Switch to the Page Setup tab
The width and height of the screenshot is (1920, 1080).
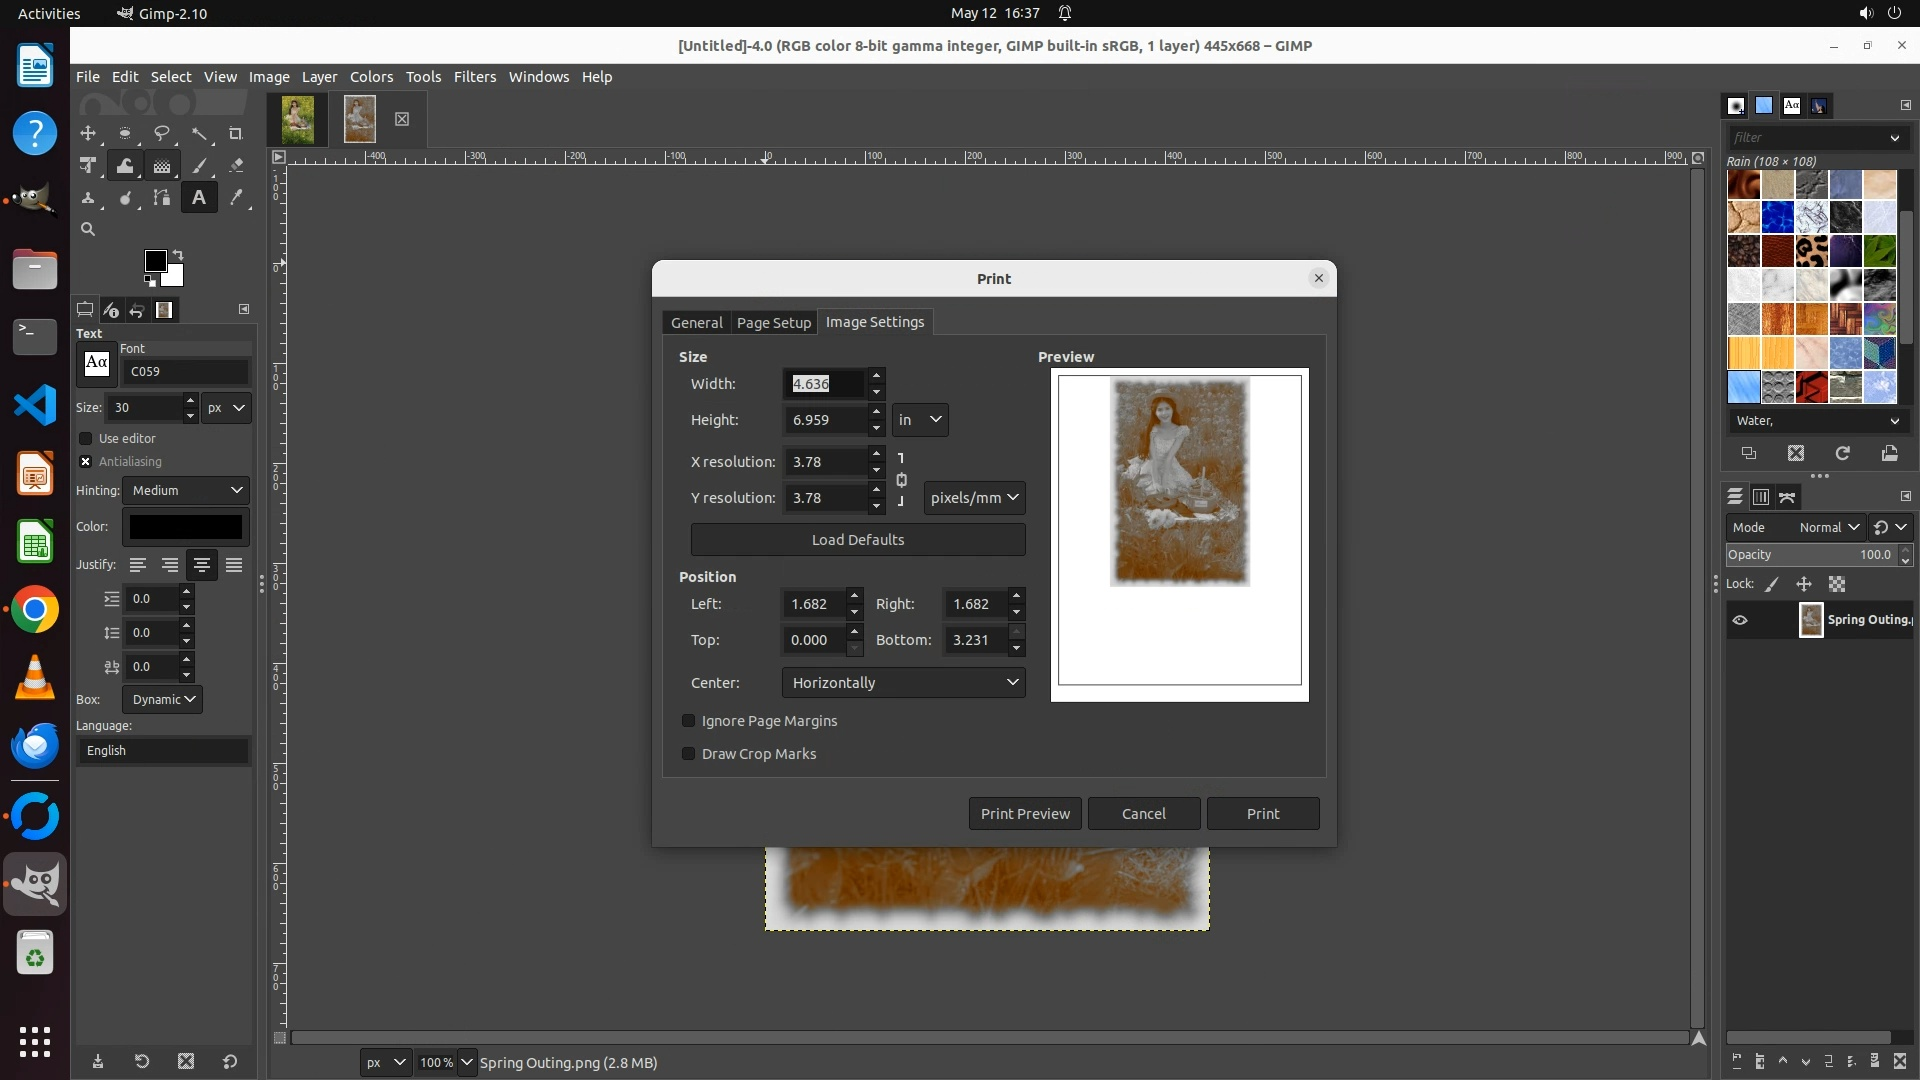[773, 323]
